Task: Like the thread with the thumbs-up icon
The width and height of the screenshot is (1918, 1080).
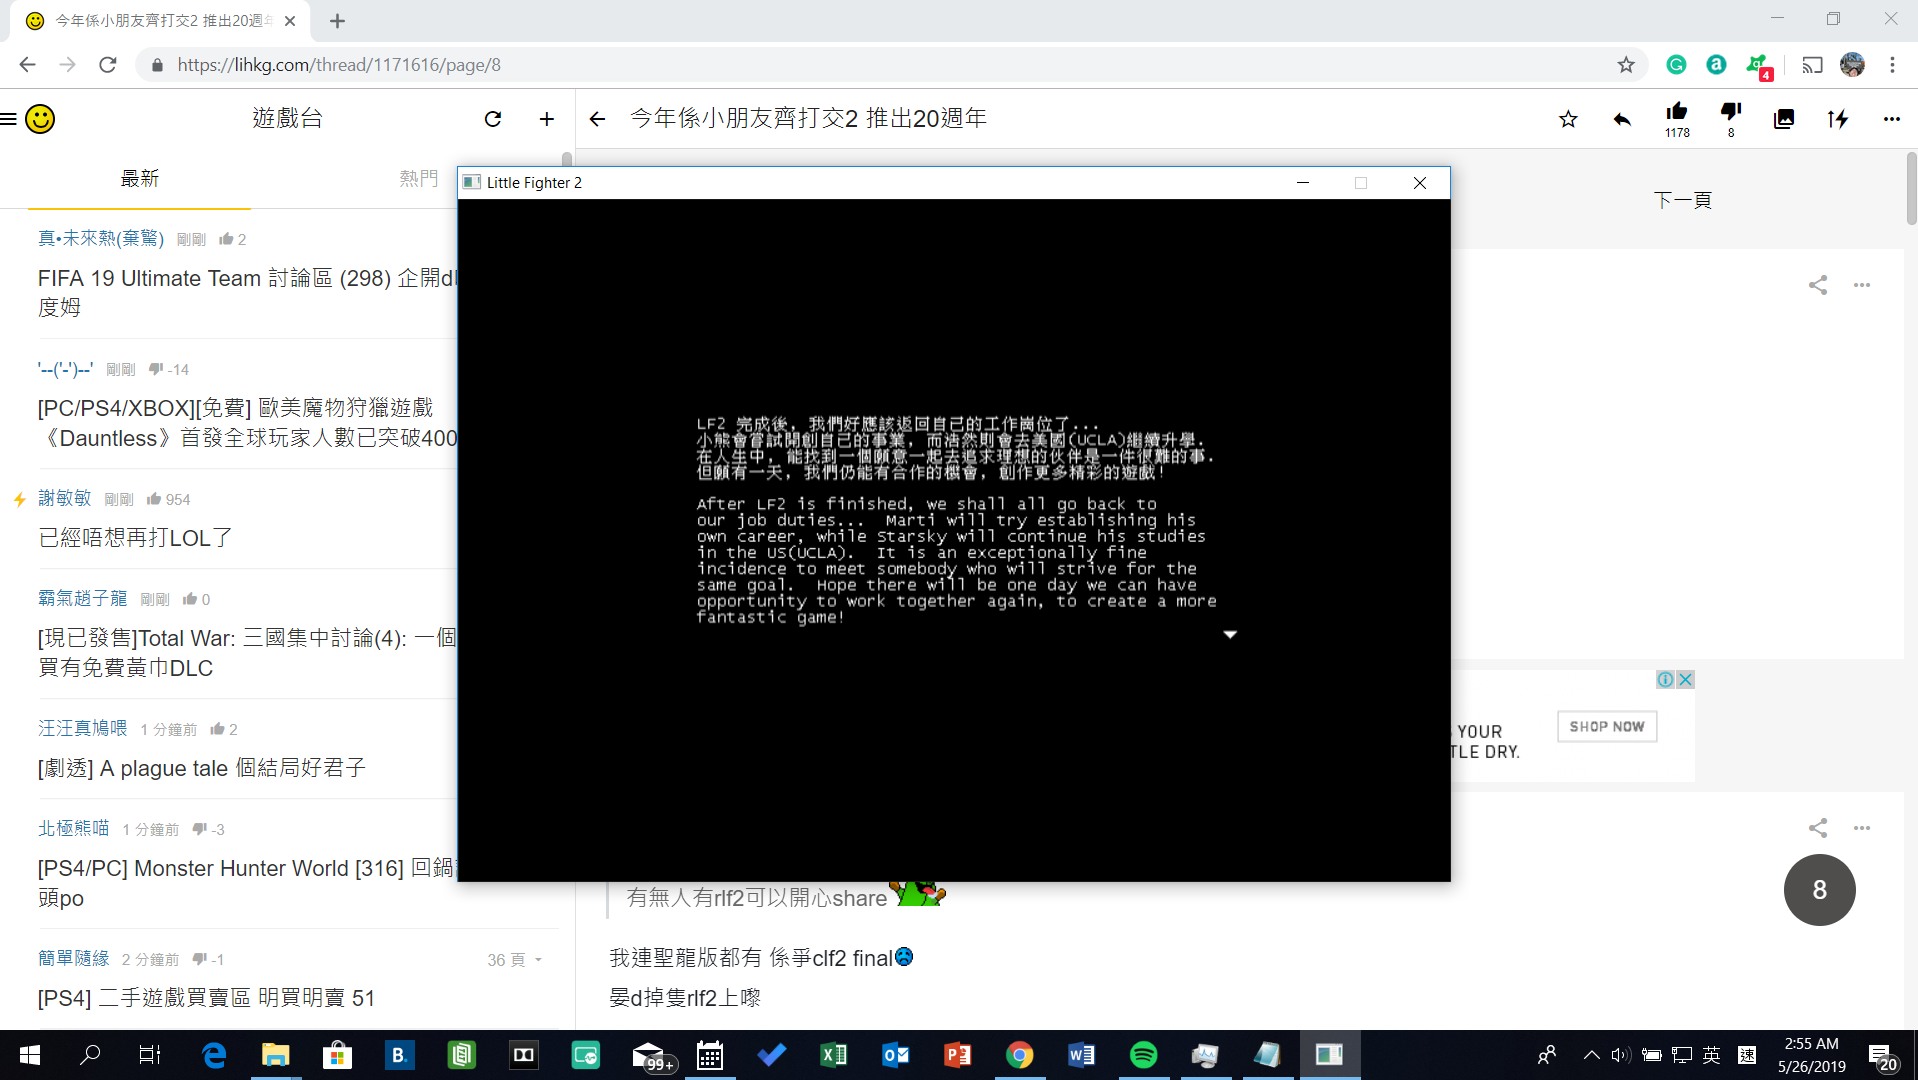Action: point(1677,112)
